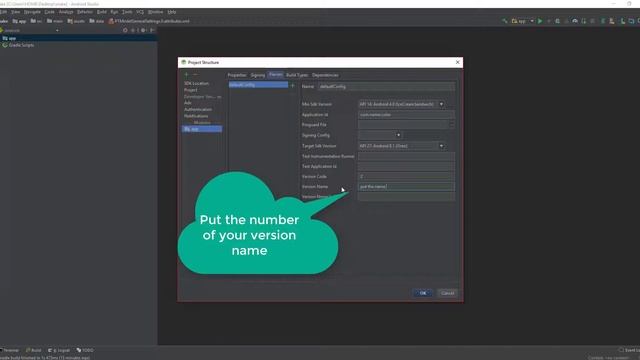640x360 pixels.
Task: Select app module in dialog sidebar
Action: click(x=202, y=129)
